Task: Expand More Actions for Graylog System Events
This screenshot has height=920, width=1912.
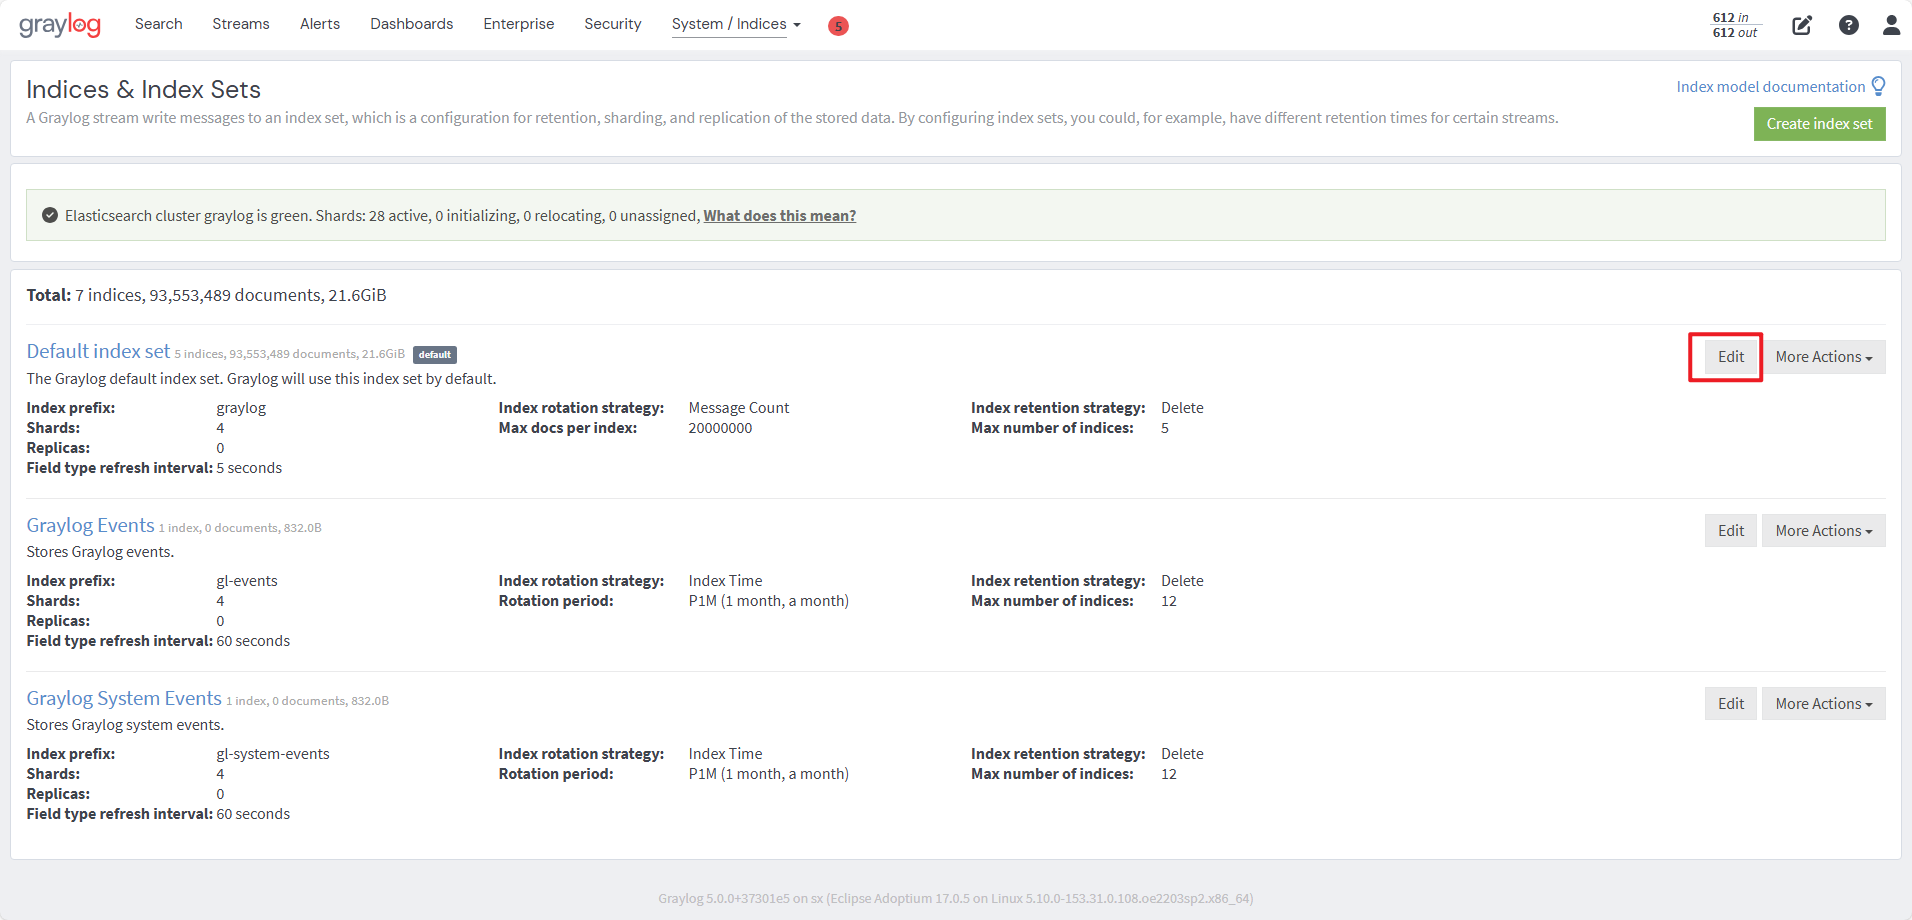Action: (x=1824, y=704)
